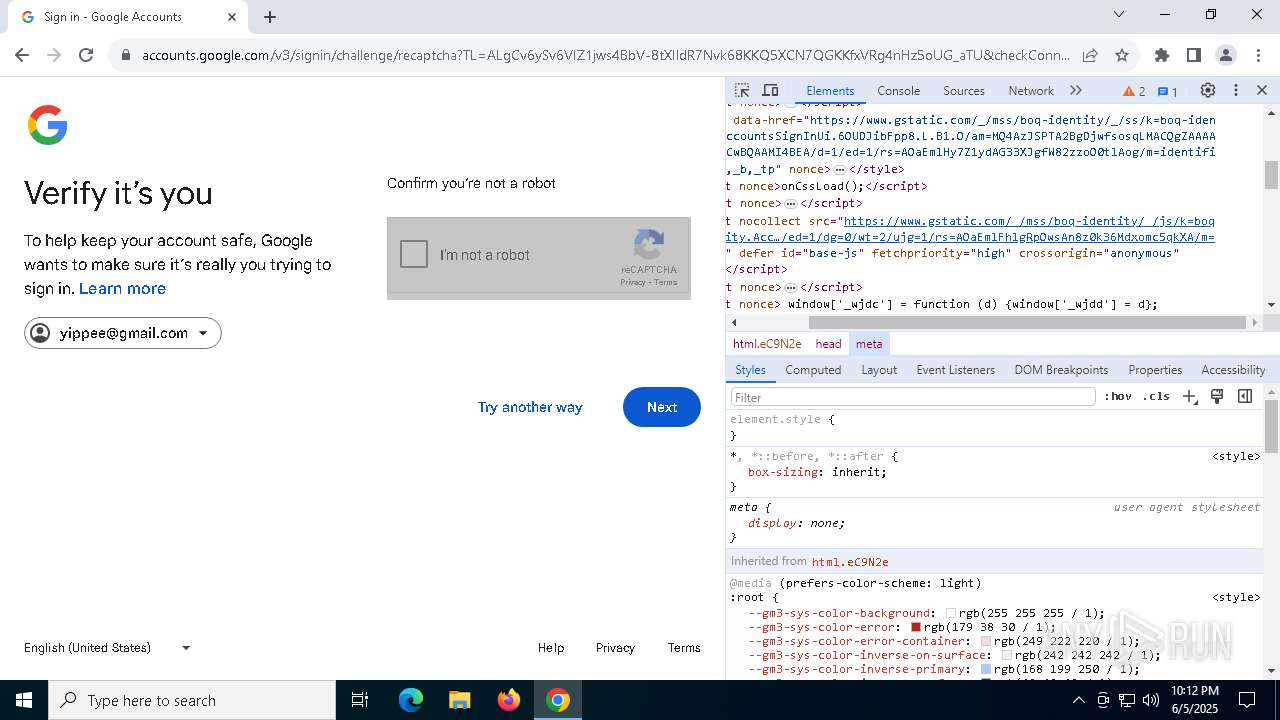Open Firefox from the taskbar
Image resolution: width=1280 pixels, height=720 pixels.
(x=509, y=700)
